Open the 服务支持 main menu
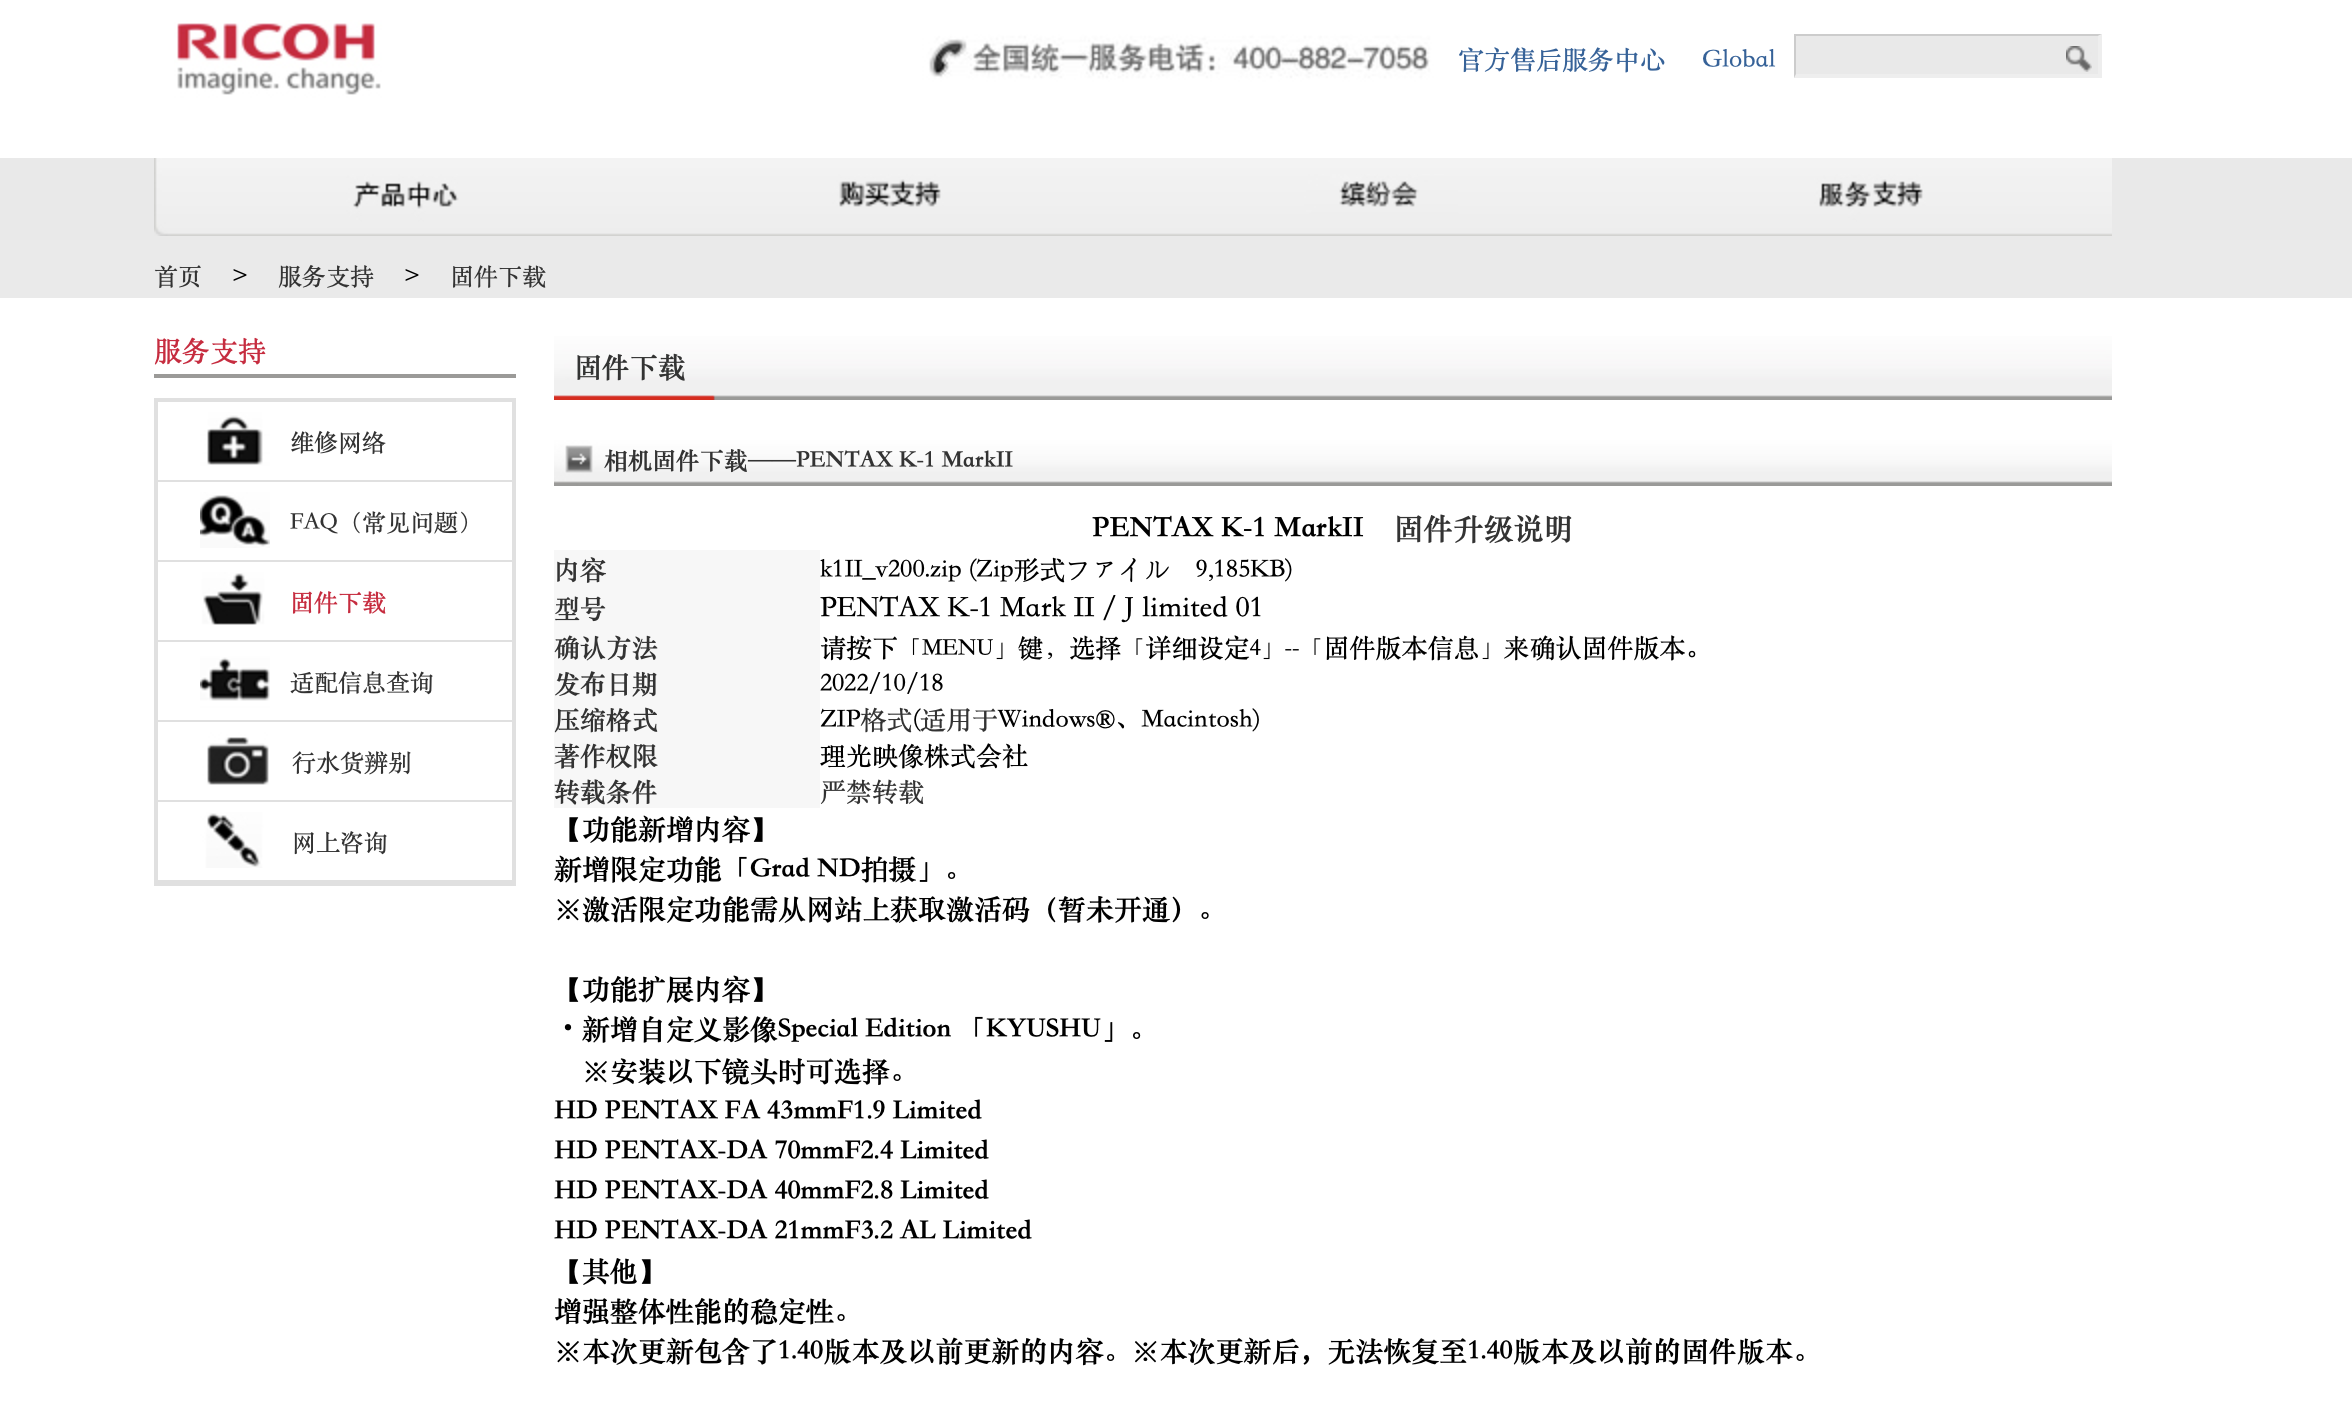Image resolution: width=2352 pixels, height=1404 pixels. click(x=1870, y=194)
